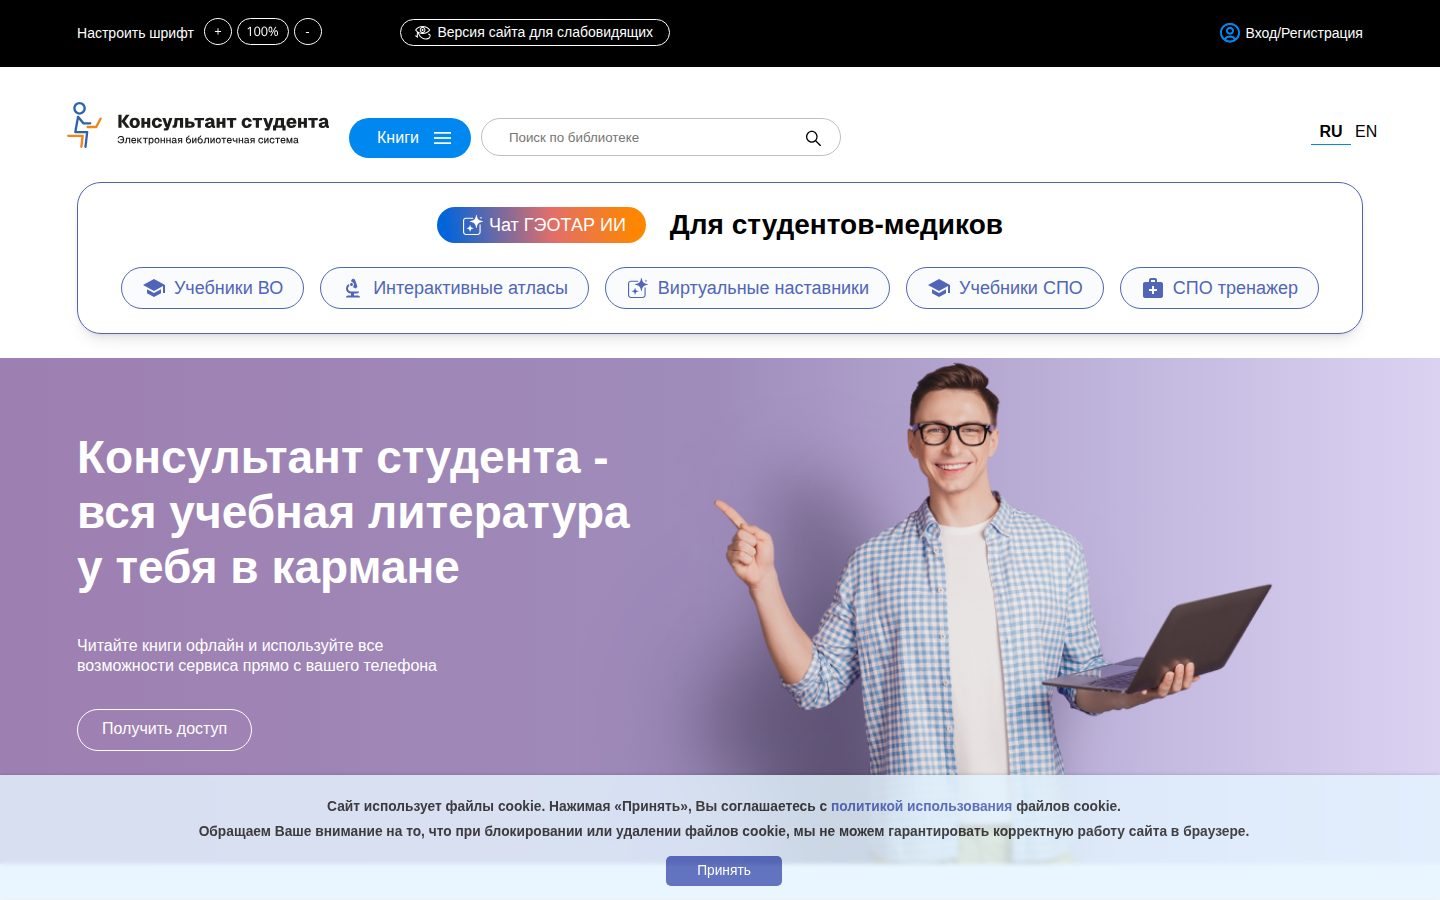Viewport: 1440px width, 900px height.
Task: Click the hamburger icon in Книги button
Action: (443, 138)
